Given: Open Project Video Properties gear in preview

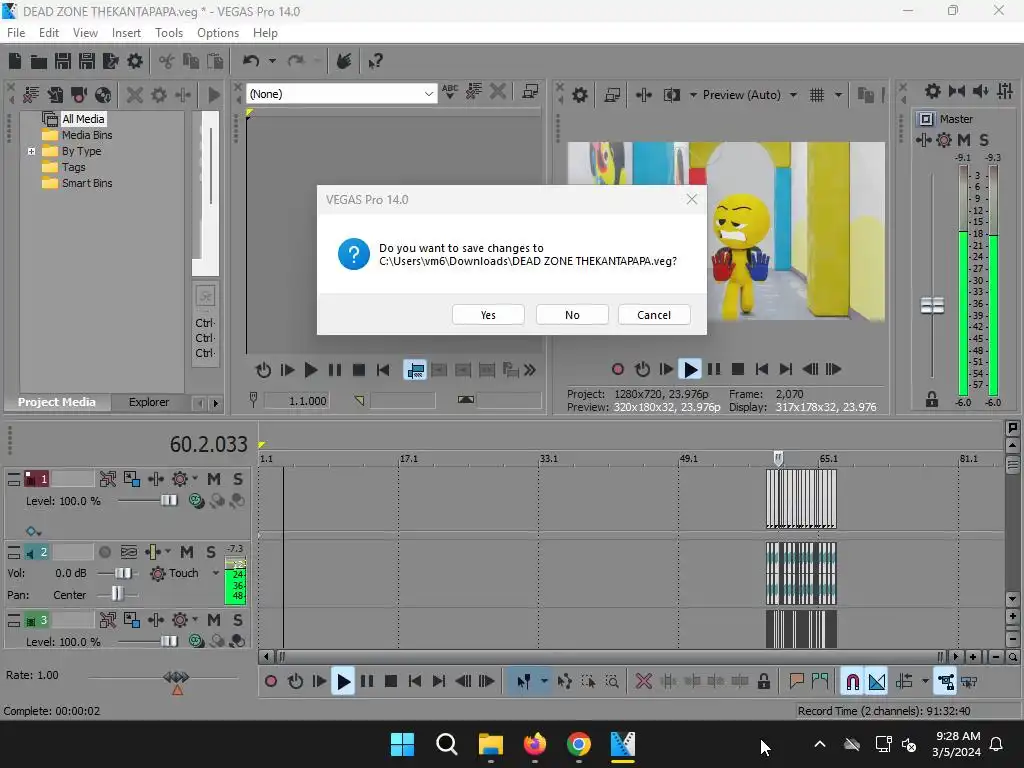Looking at the screenshot, I should pyautogui.click(x=579, y=95).
